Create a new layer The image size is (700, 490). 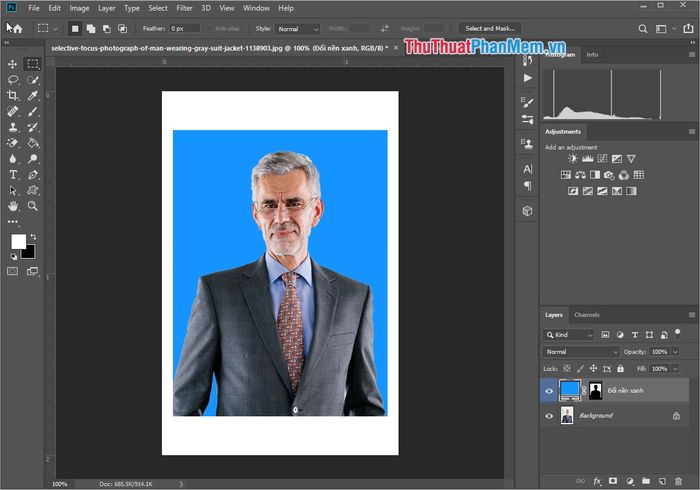[662, 481]
